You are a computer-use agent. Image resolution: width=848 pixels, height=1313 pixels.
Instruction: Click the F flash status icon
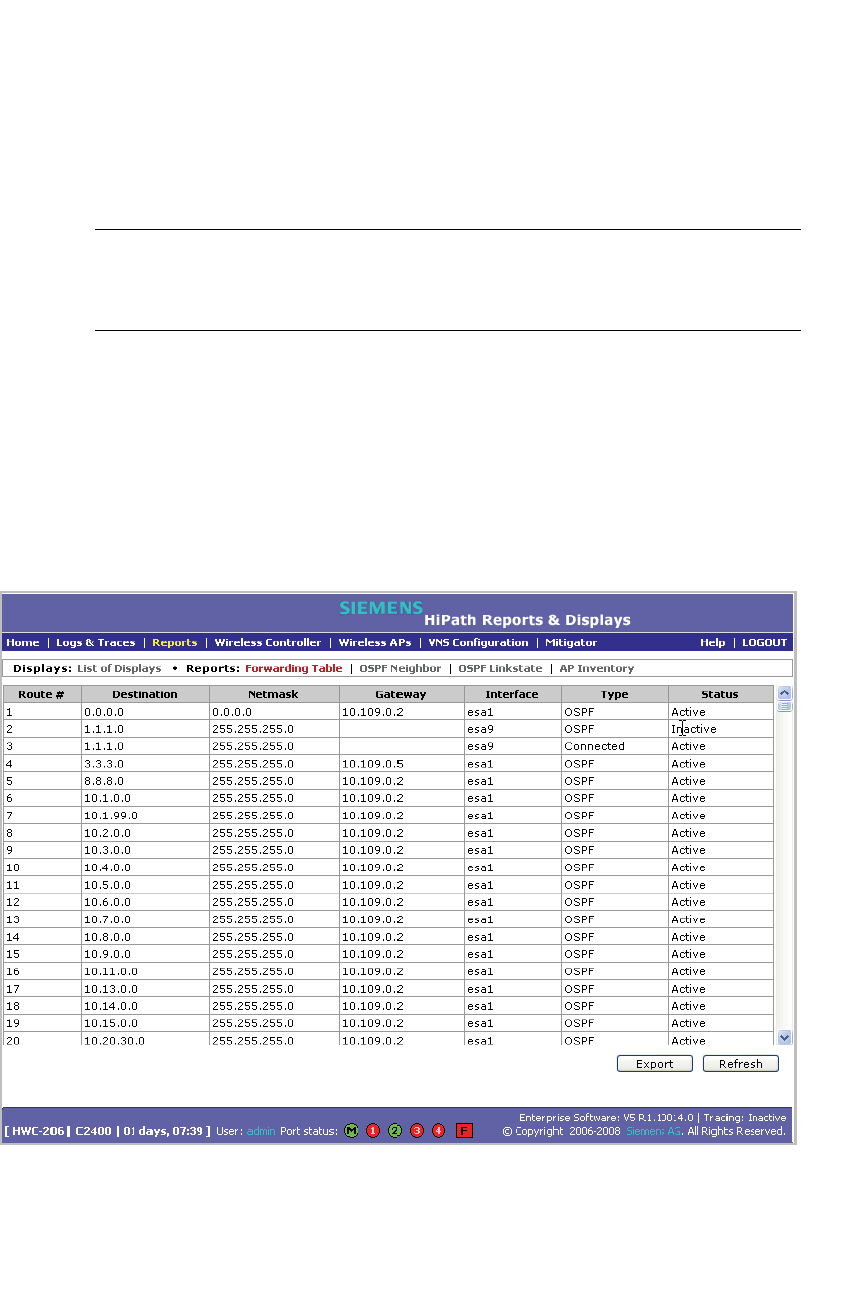(464, 1131)
